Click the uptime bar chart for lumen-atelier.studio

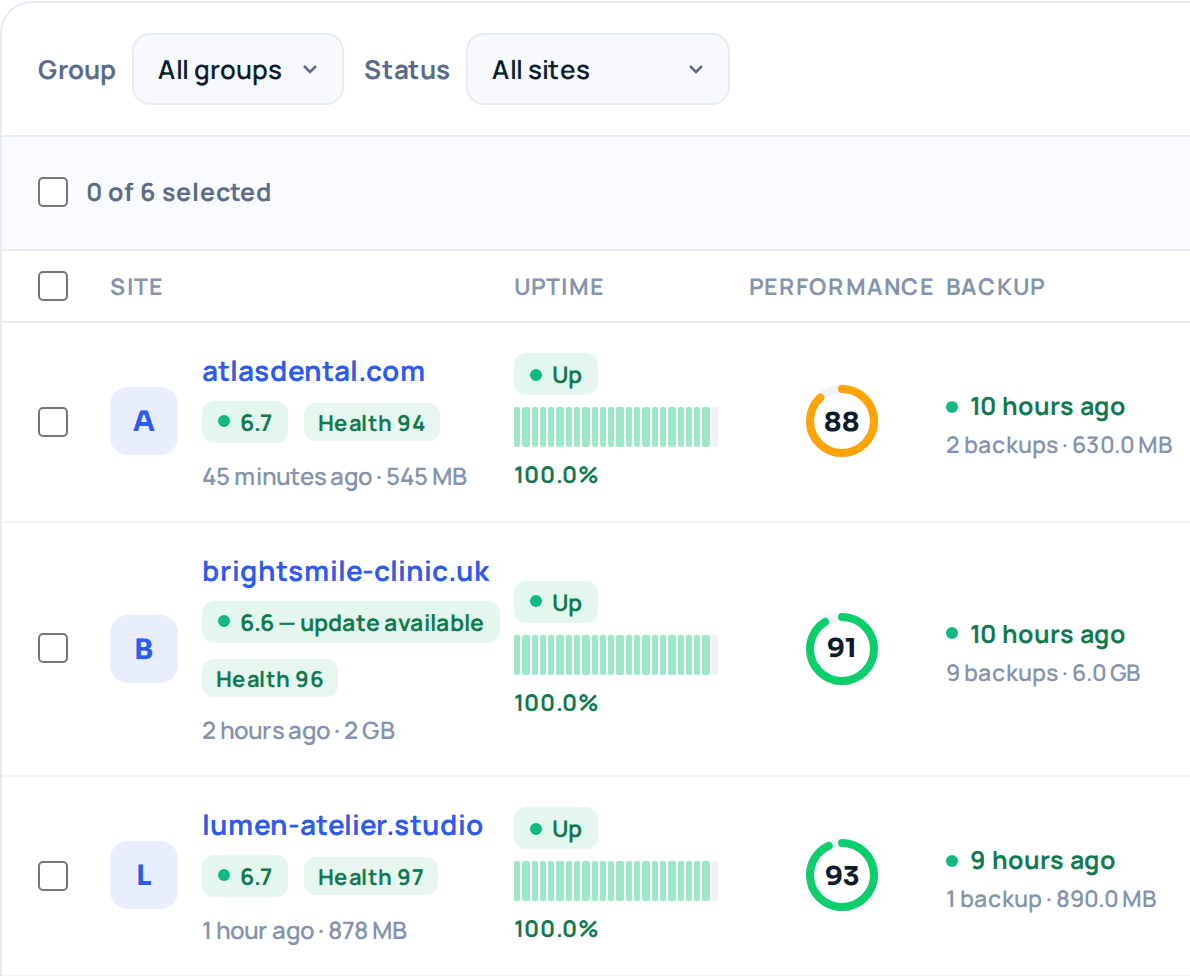[615, 881]
